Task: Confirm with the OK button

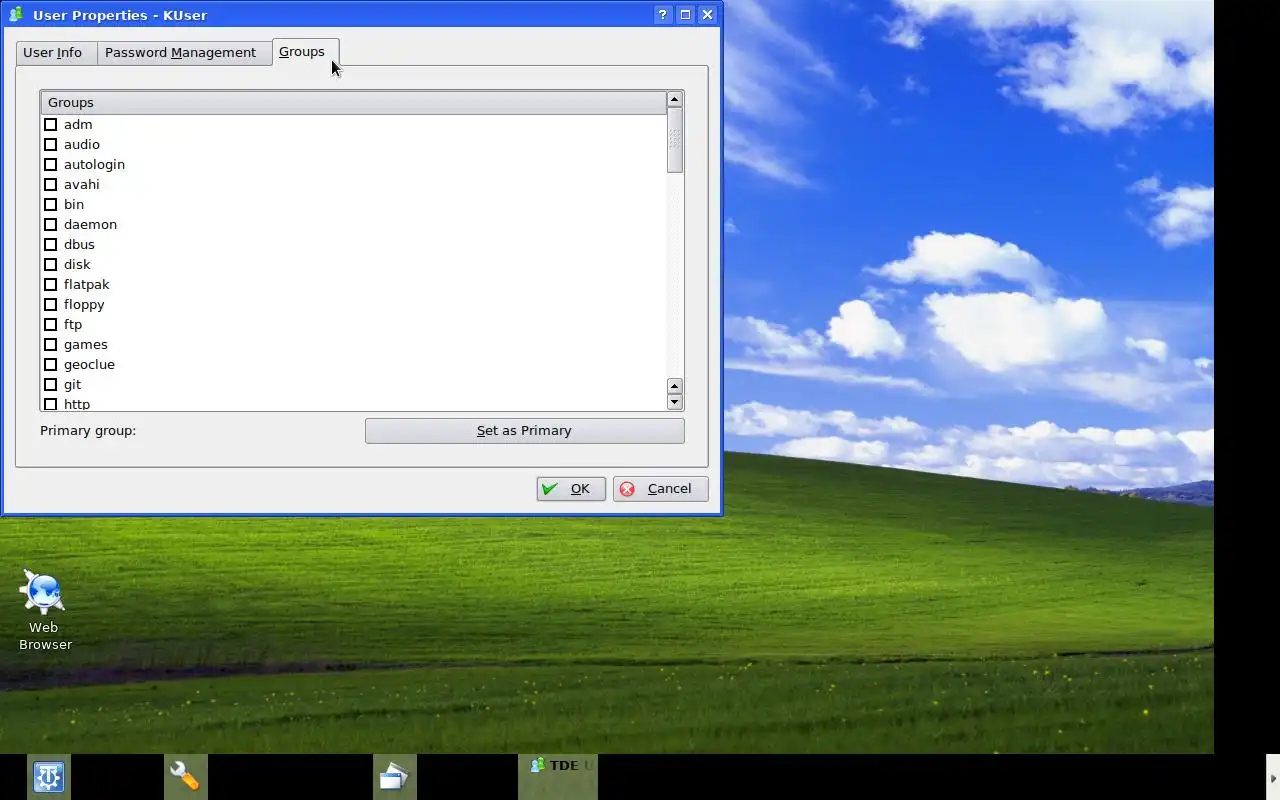Action: pyautogui.click(x=570, y=488)
